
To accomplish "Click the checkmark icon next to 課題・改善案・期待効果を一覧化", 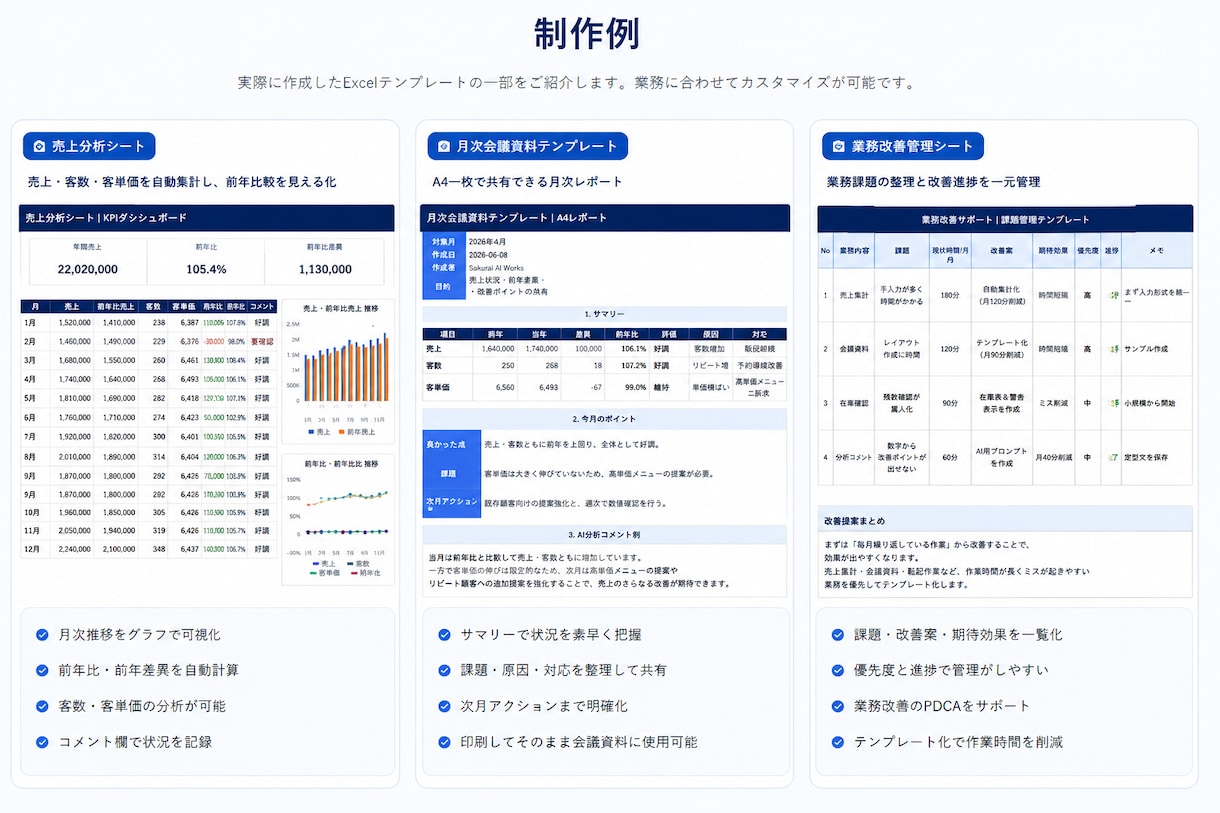I will tap(838, 634).
